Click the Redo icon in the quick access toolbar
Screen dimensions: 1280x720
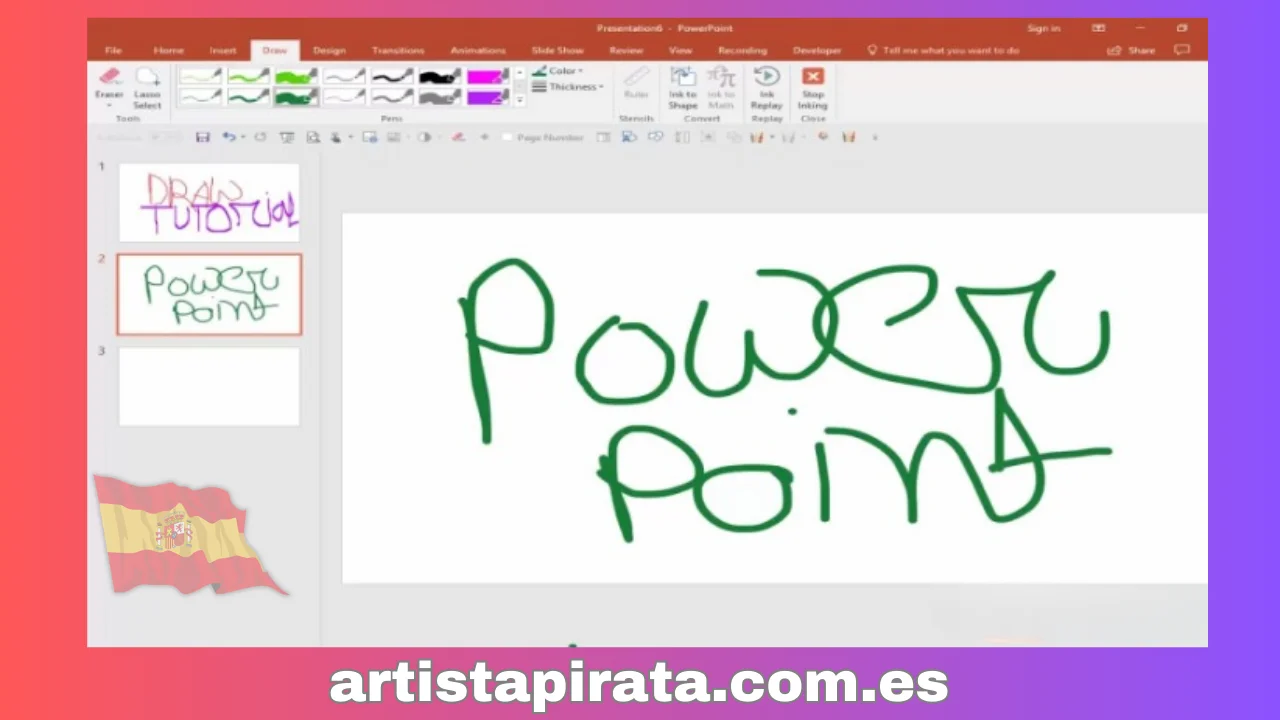[x=261, y=137]
